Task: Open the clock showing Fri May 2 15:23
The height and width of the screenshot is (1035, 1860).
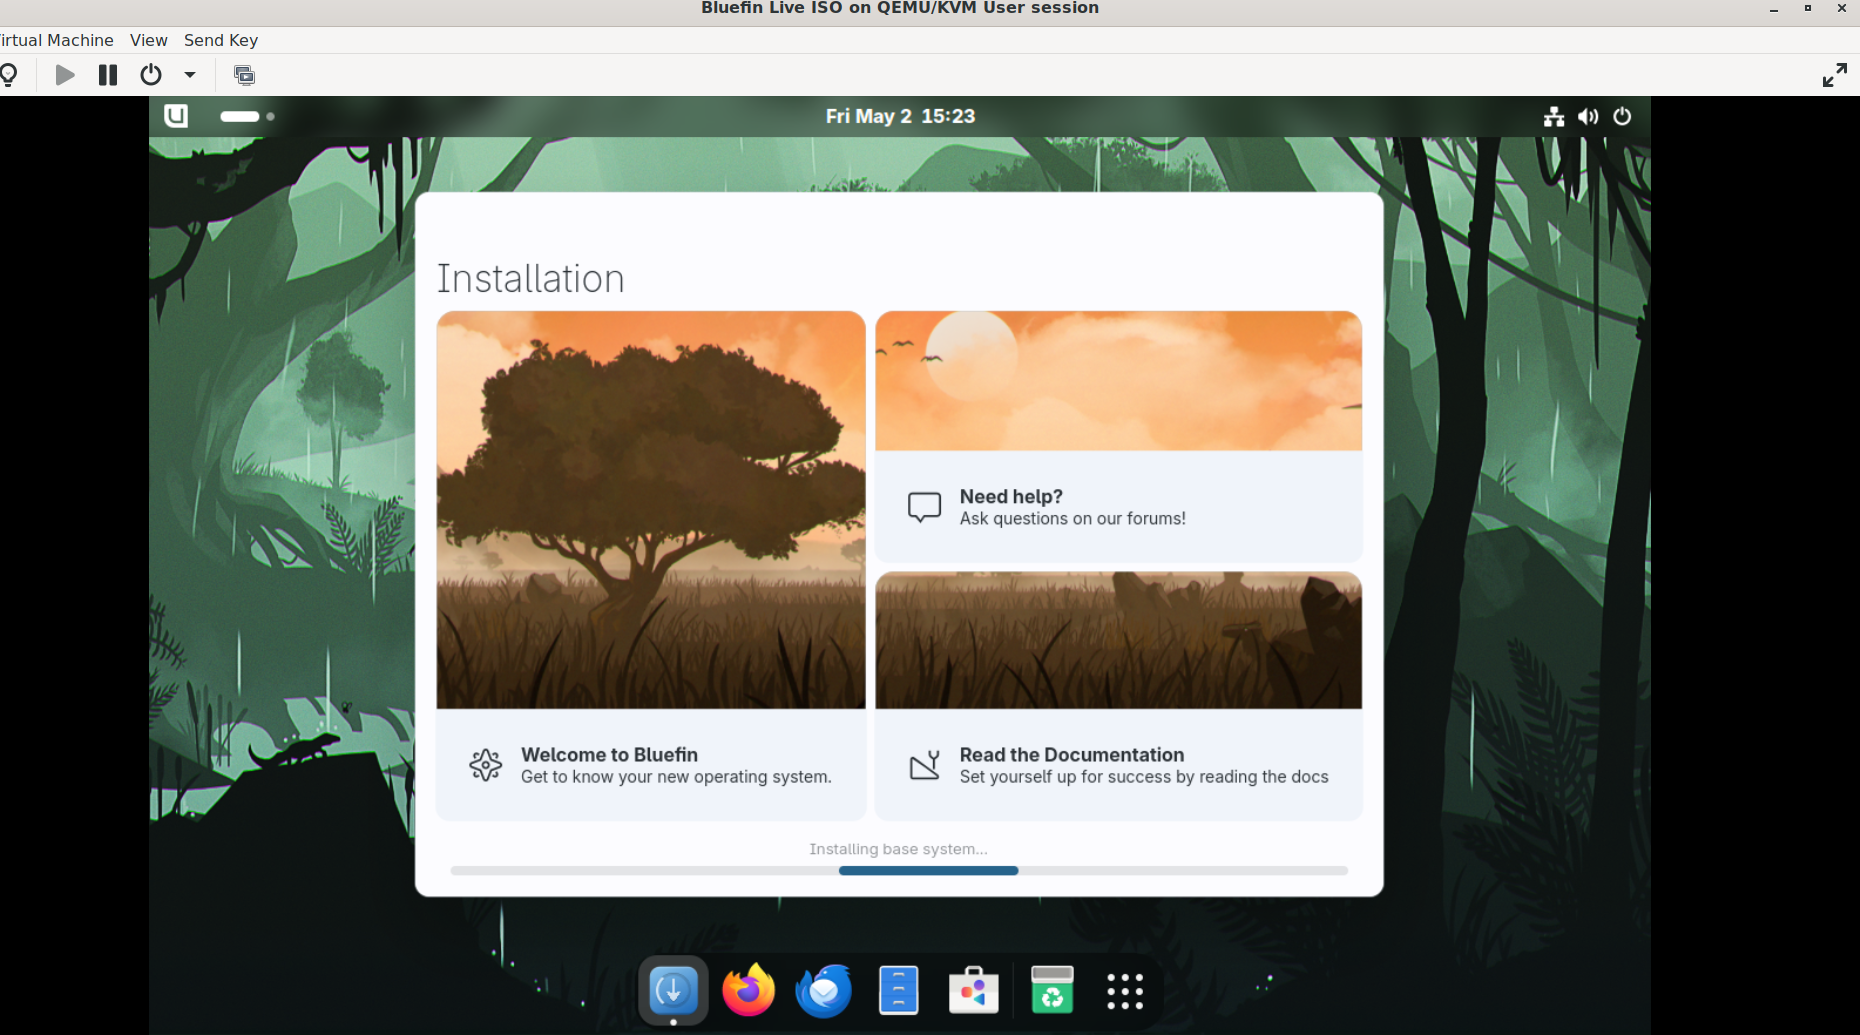Action: tap(900, 116)
